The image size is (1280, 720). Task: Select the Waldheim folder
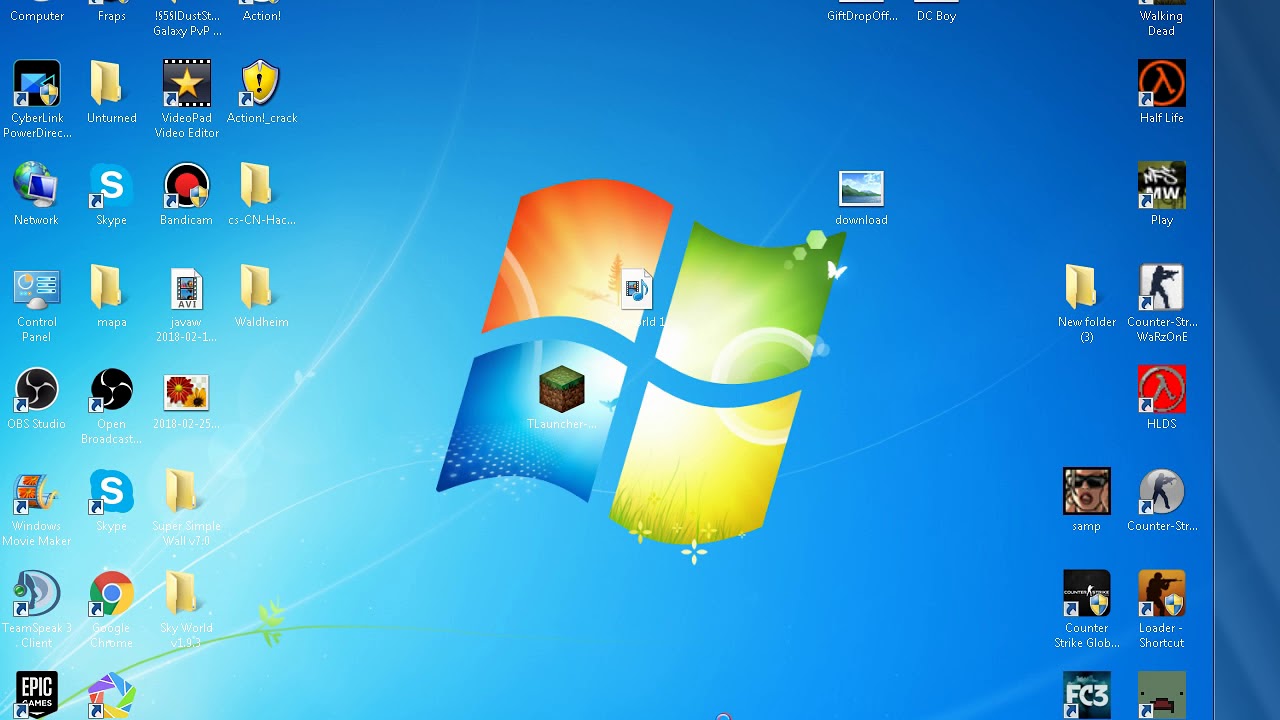pyautogui.click(x=258, y=288)
